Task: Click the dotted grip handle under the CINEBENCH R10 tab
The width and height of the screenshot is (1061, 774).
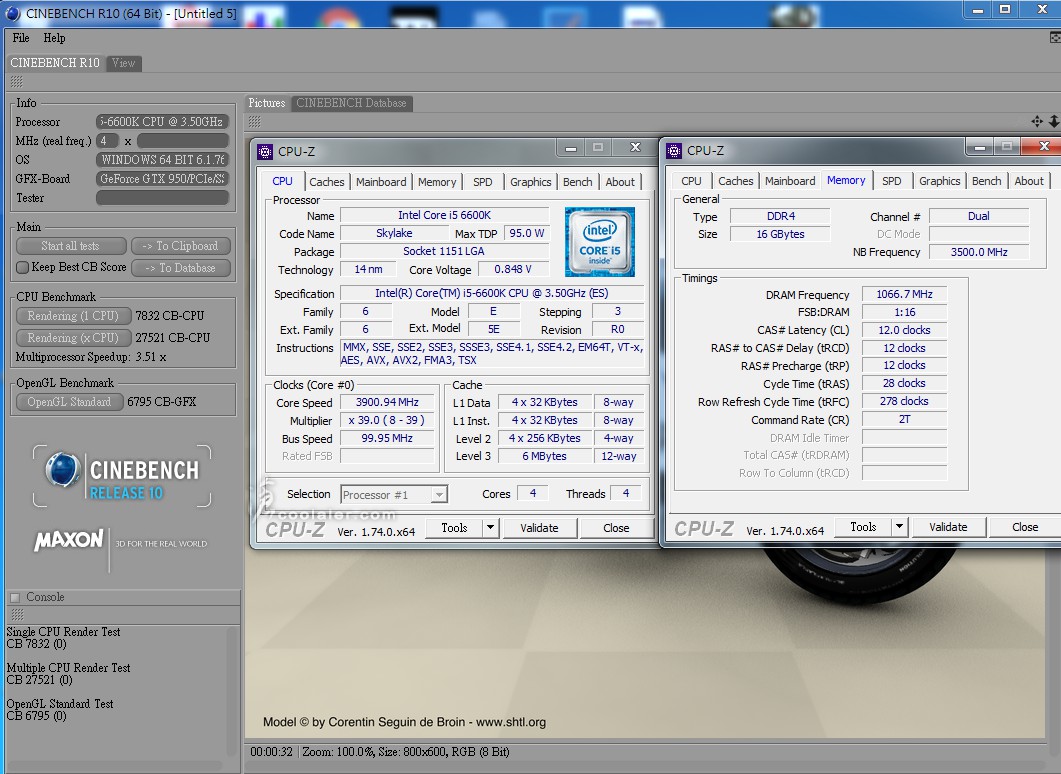Action: pos(17,82)
